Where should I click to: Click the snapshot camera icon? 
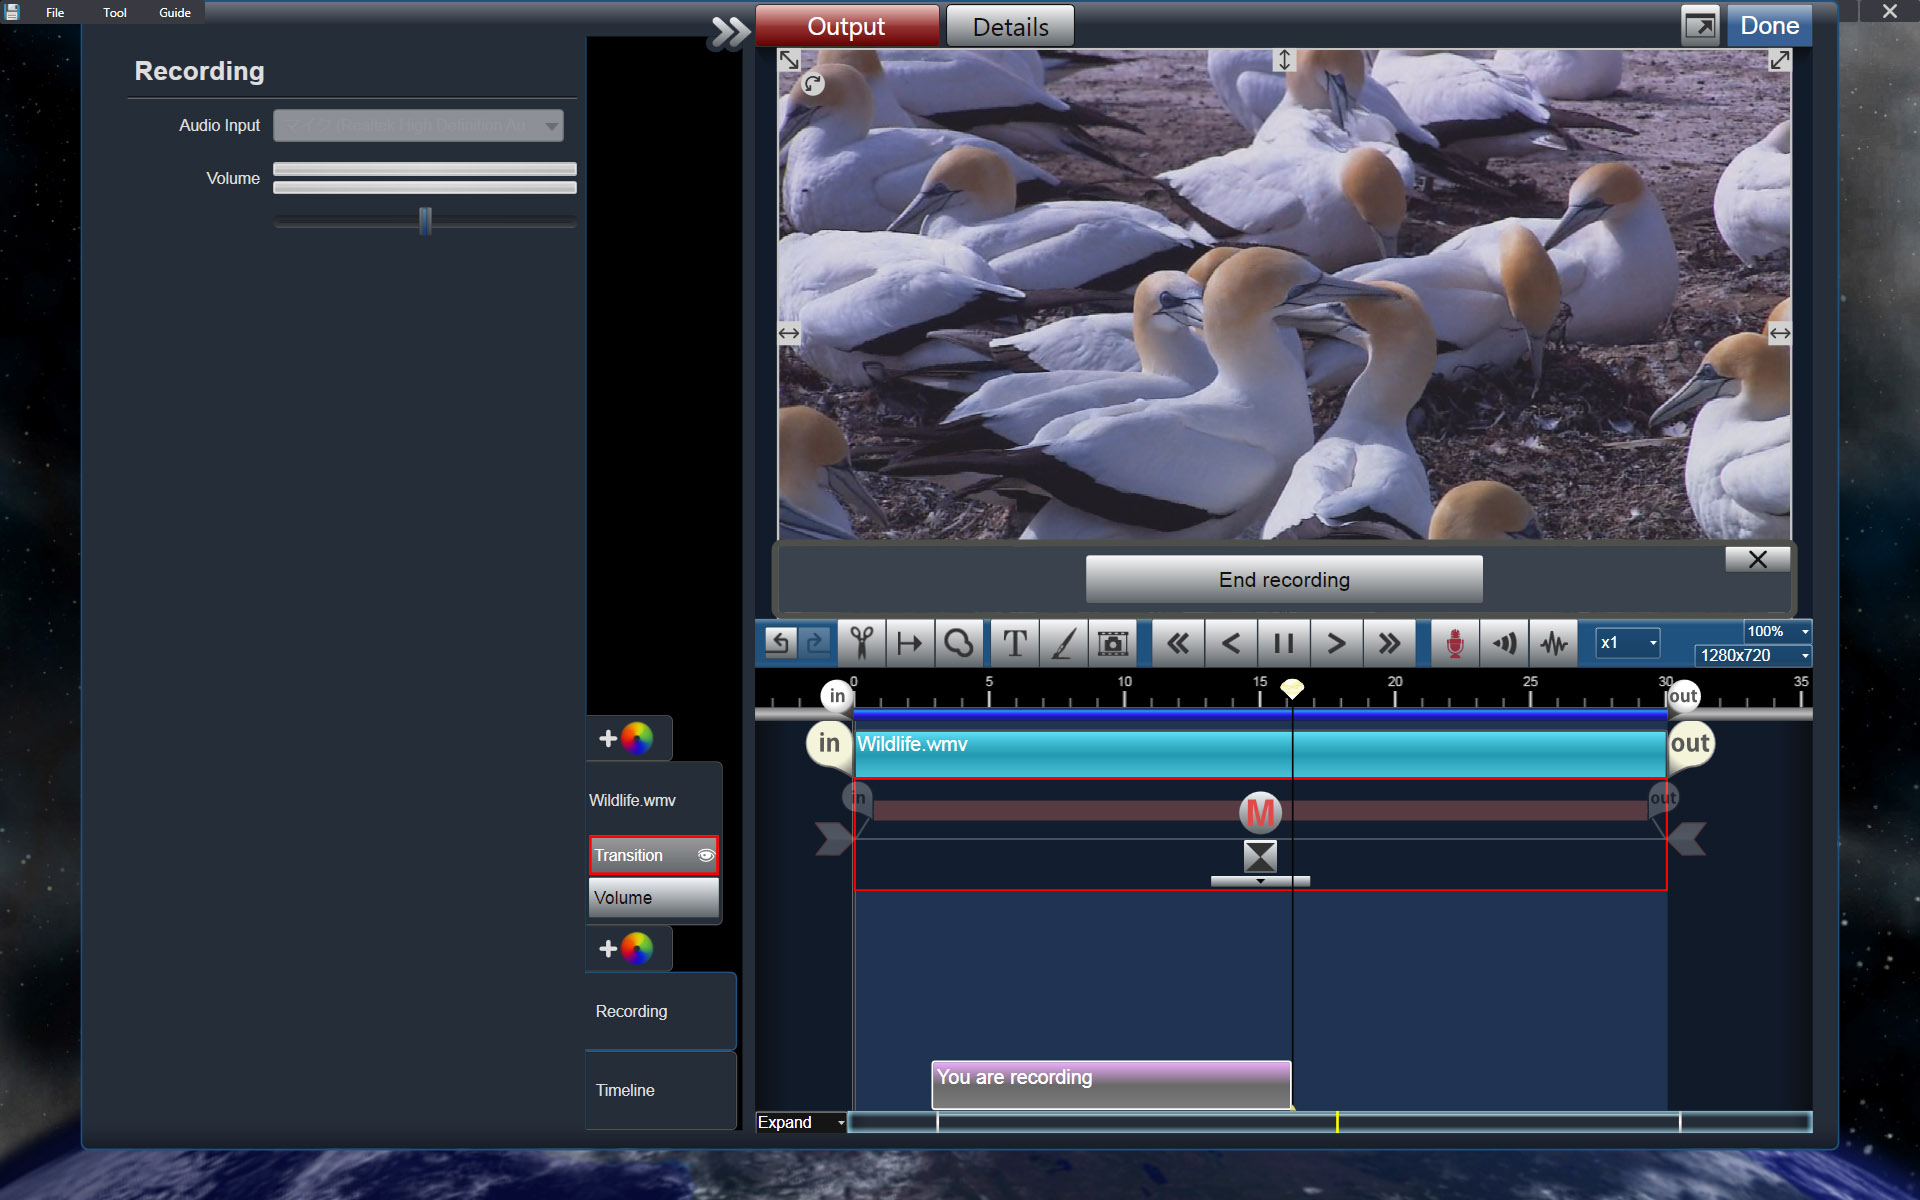[1112, 643]
